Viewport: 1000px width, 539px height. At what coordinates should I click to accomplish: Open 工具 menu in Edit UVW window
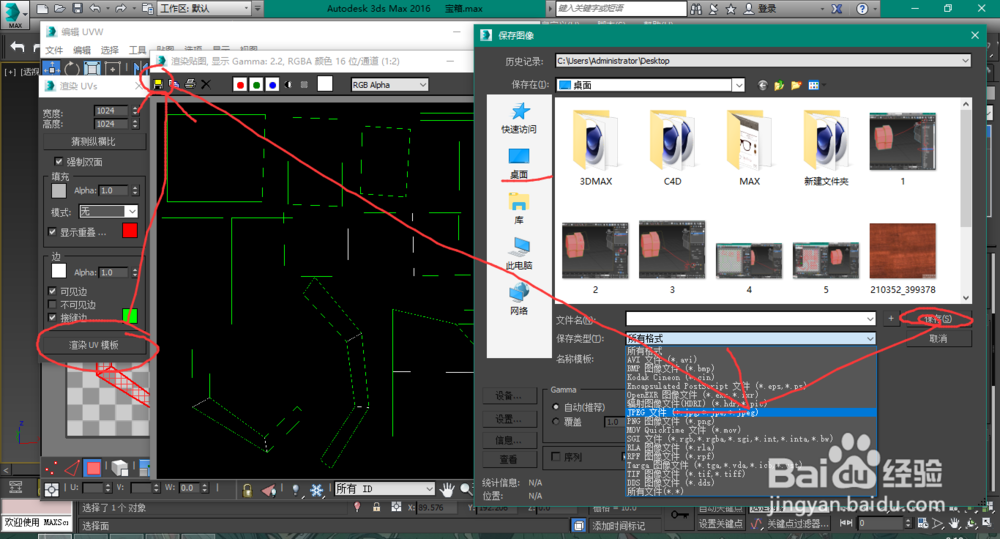pyautogui.click(x=137, y=50)
